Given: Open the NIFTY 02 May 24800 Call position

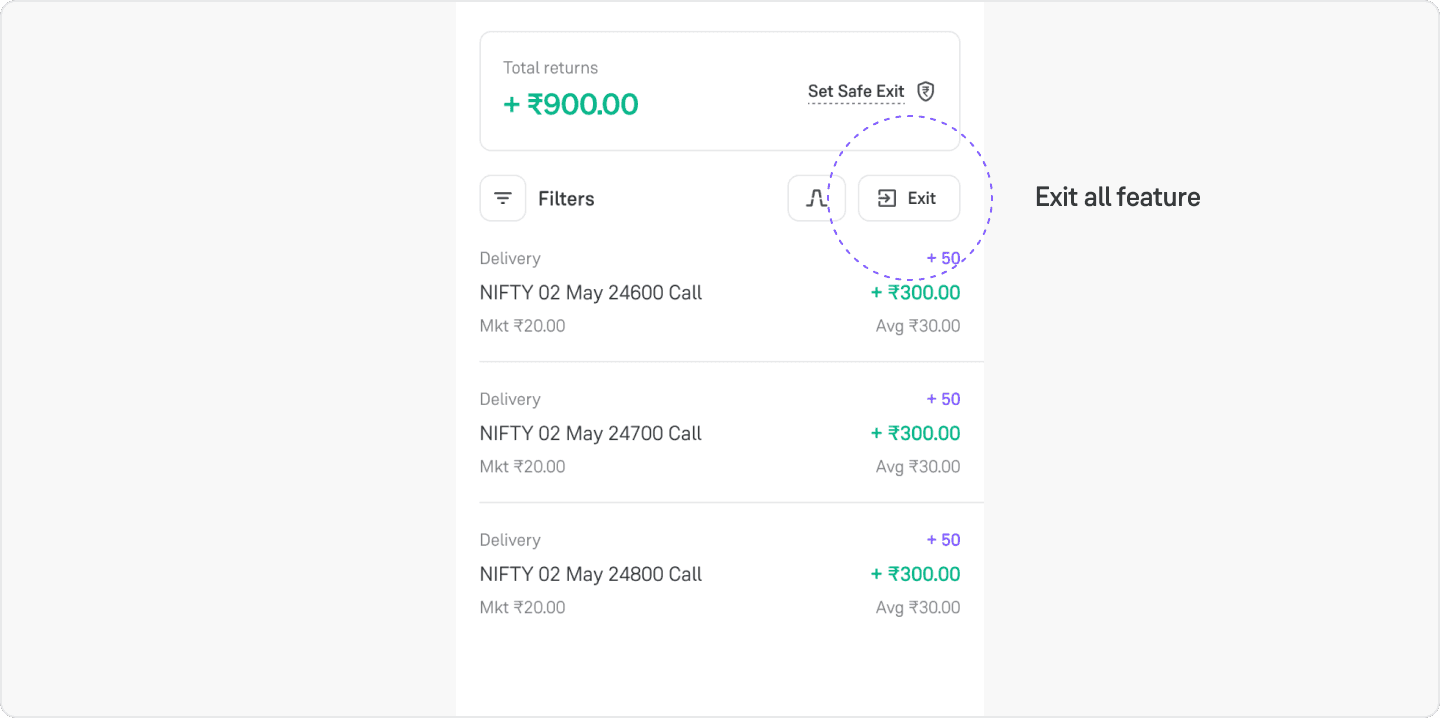Looking at the screenshot, I should [x=720, y=574].
